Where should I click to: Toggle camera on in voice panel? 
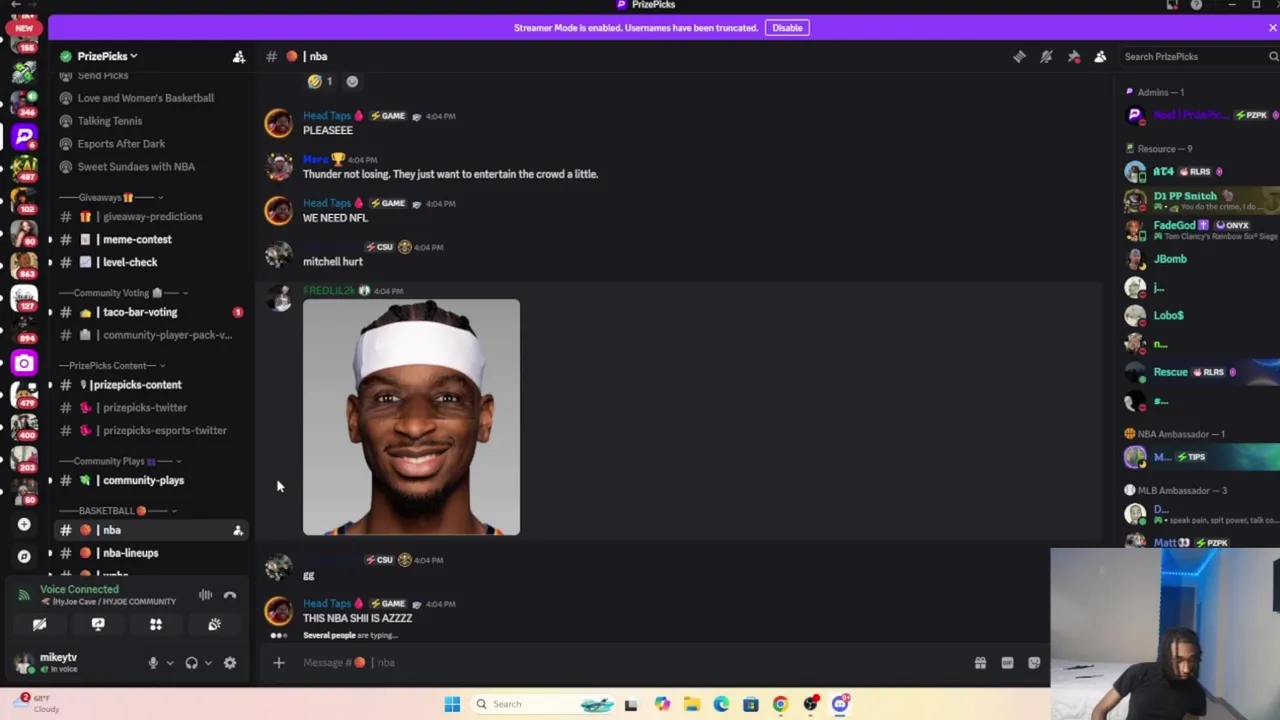[39, 624]
